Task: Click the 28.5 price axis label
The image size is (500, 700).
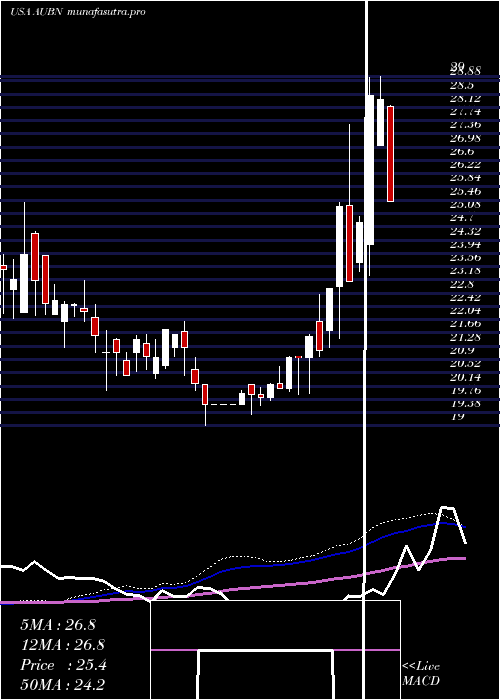Action: (462, 85)
